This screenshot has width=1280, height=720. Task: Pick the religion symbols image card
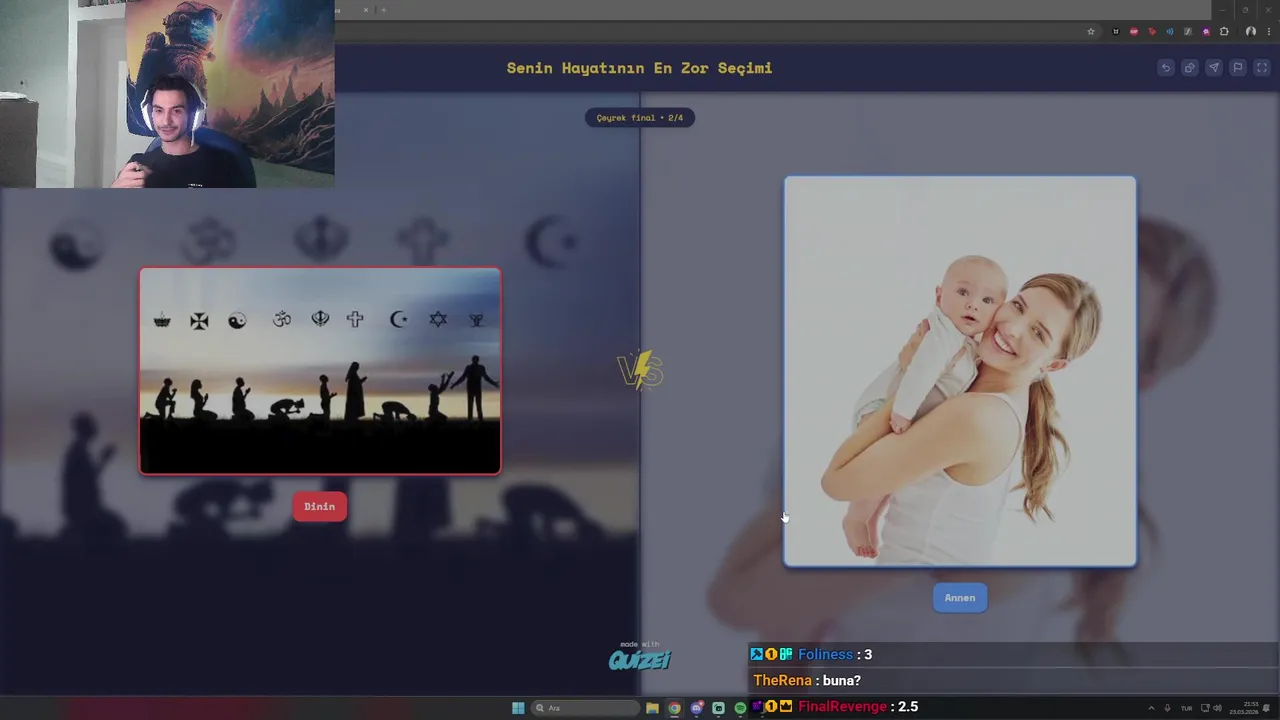pos(320,371)
